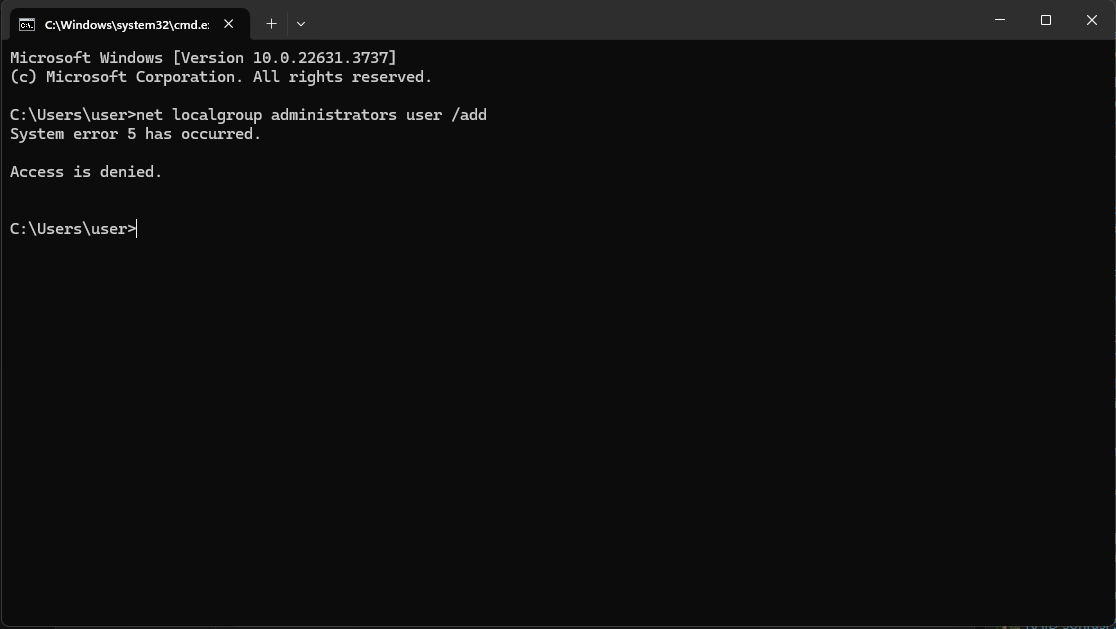This screenshot has height=629, width=1116.
Task: Click the Microsoft Windows version line
Action: pos(203,58)
